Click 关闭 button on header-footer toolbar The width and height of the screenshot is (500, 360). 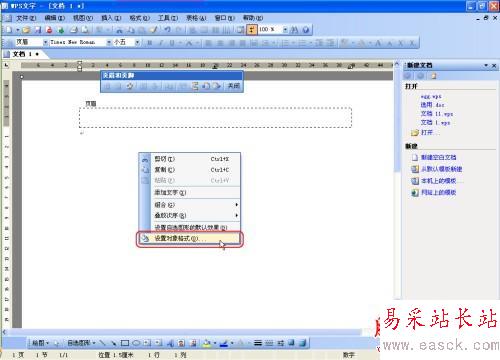[234, 86]
